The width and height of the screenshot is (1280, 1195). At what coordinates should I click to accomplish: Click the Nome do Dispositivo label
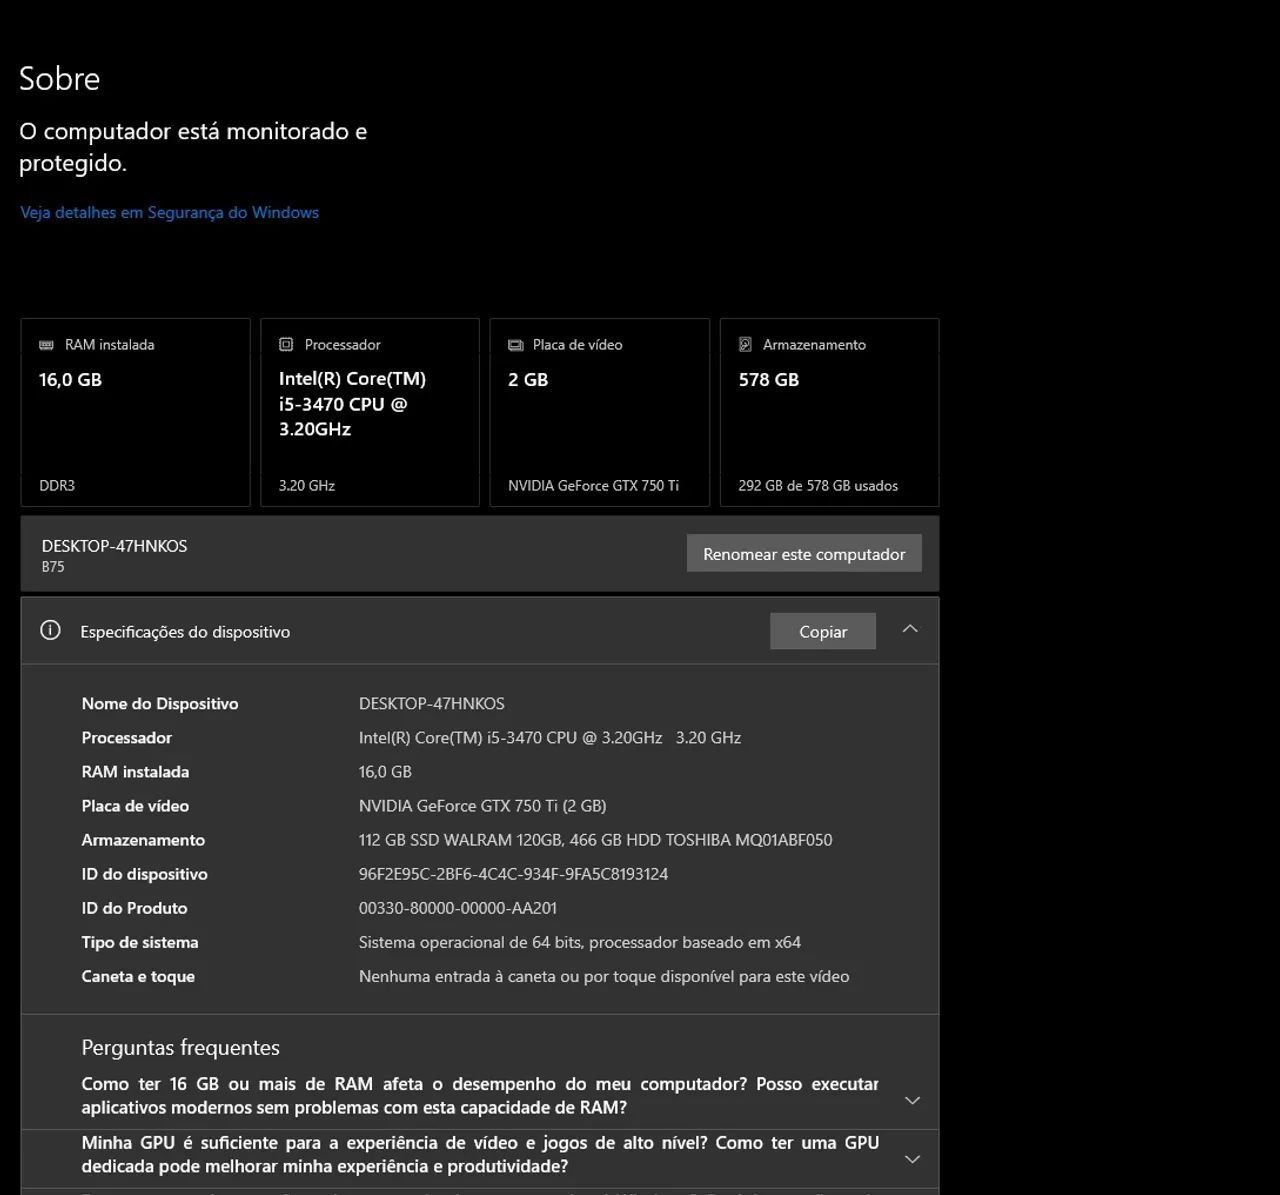pos(160,704)
